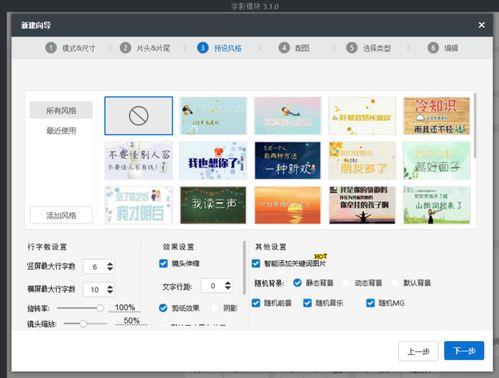Choose the yellow stars style thumbnail

362,116
